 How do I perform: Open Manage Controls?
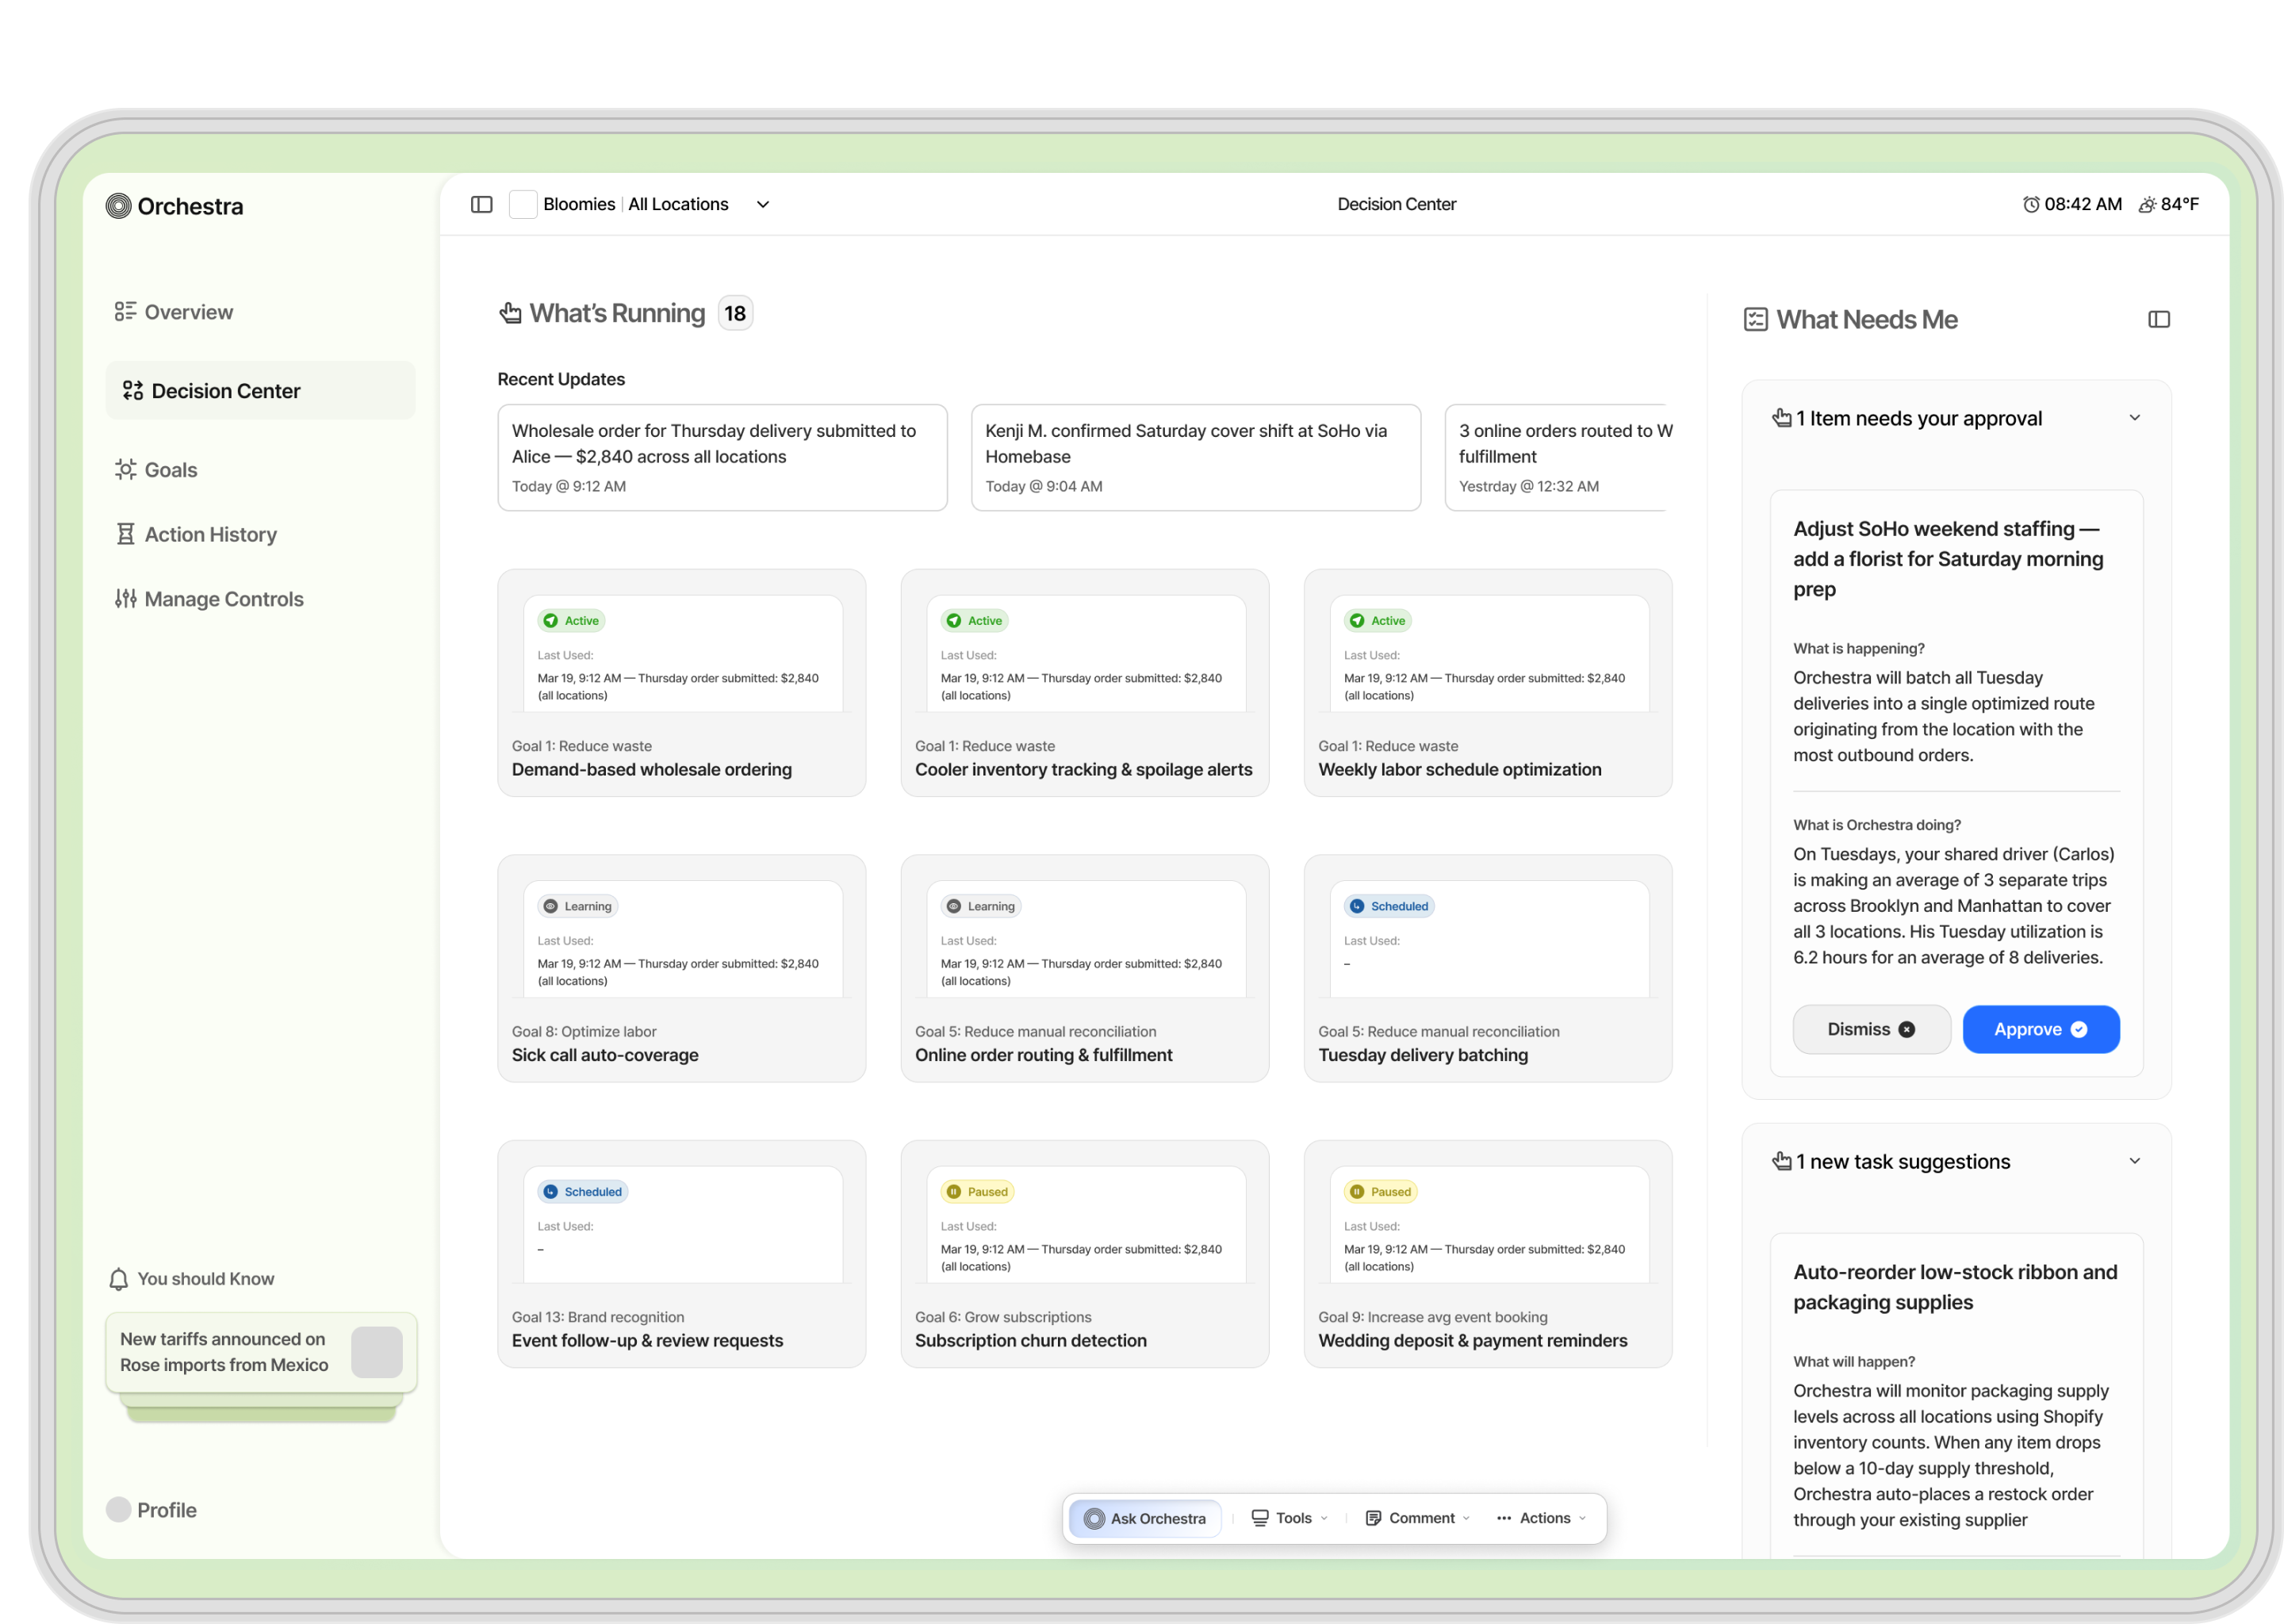(x=209, y=599)
